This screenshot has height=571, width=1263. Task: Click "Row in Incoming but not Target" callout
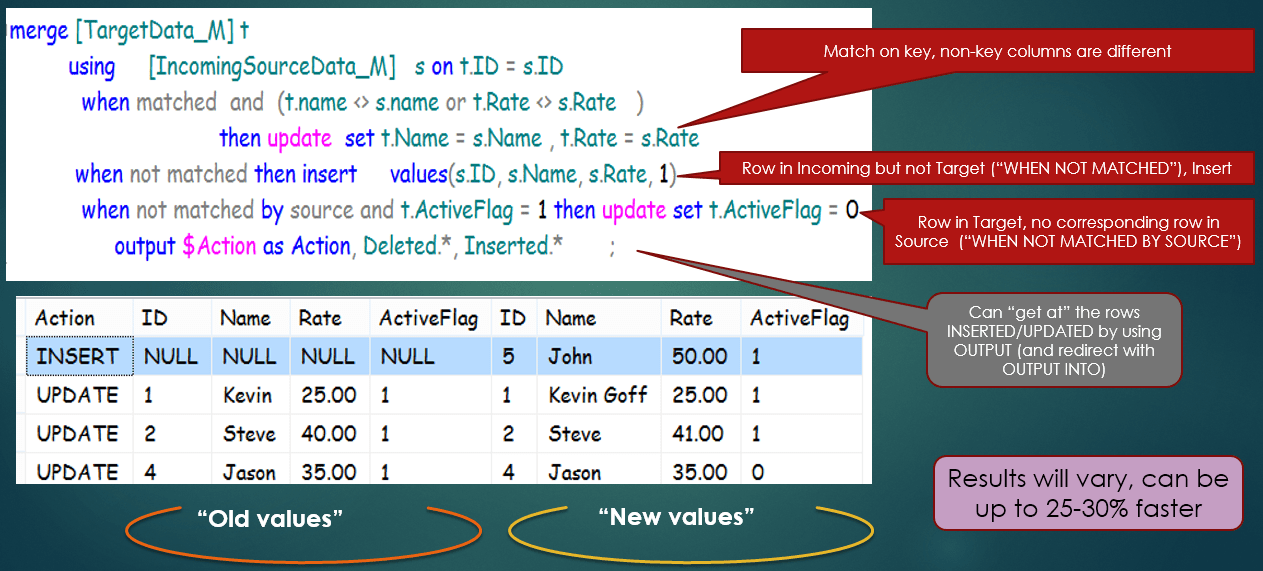pos(987,169)
